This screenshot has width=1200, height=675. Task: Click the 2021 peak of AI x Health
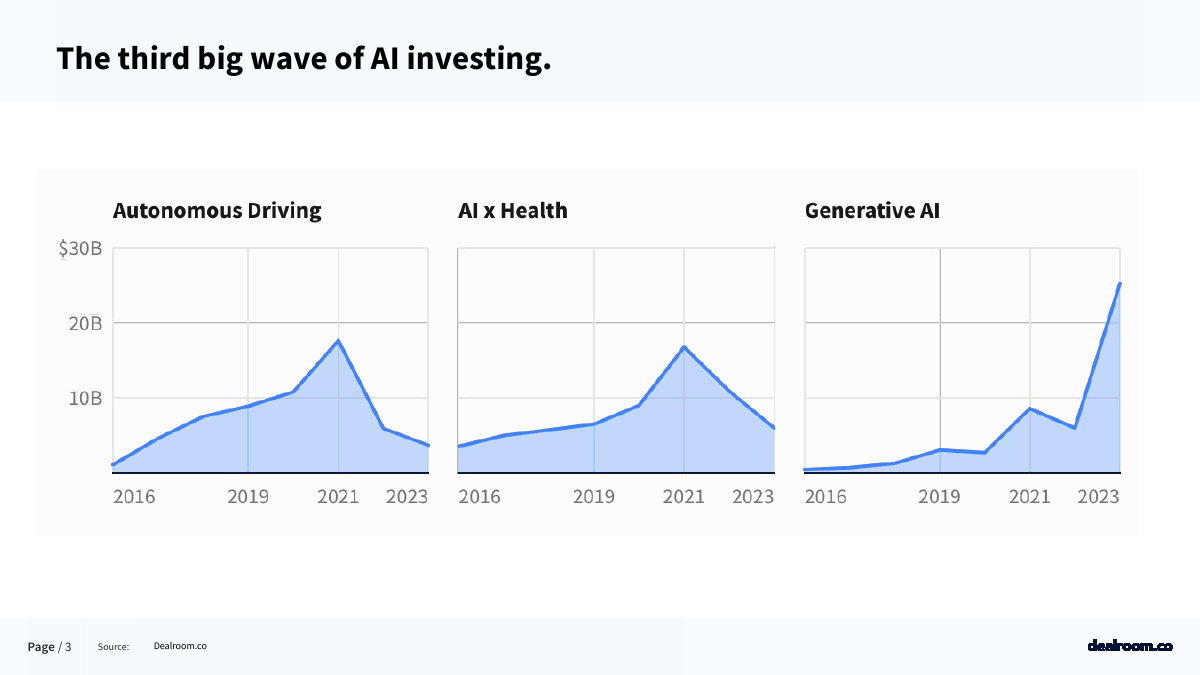pyautogui.click(x=684, y=347)
